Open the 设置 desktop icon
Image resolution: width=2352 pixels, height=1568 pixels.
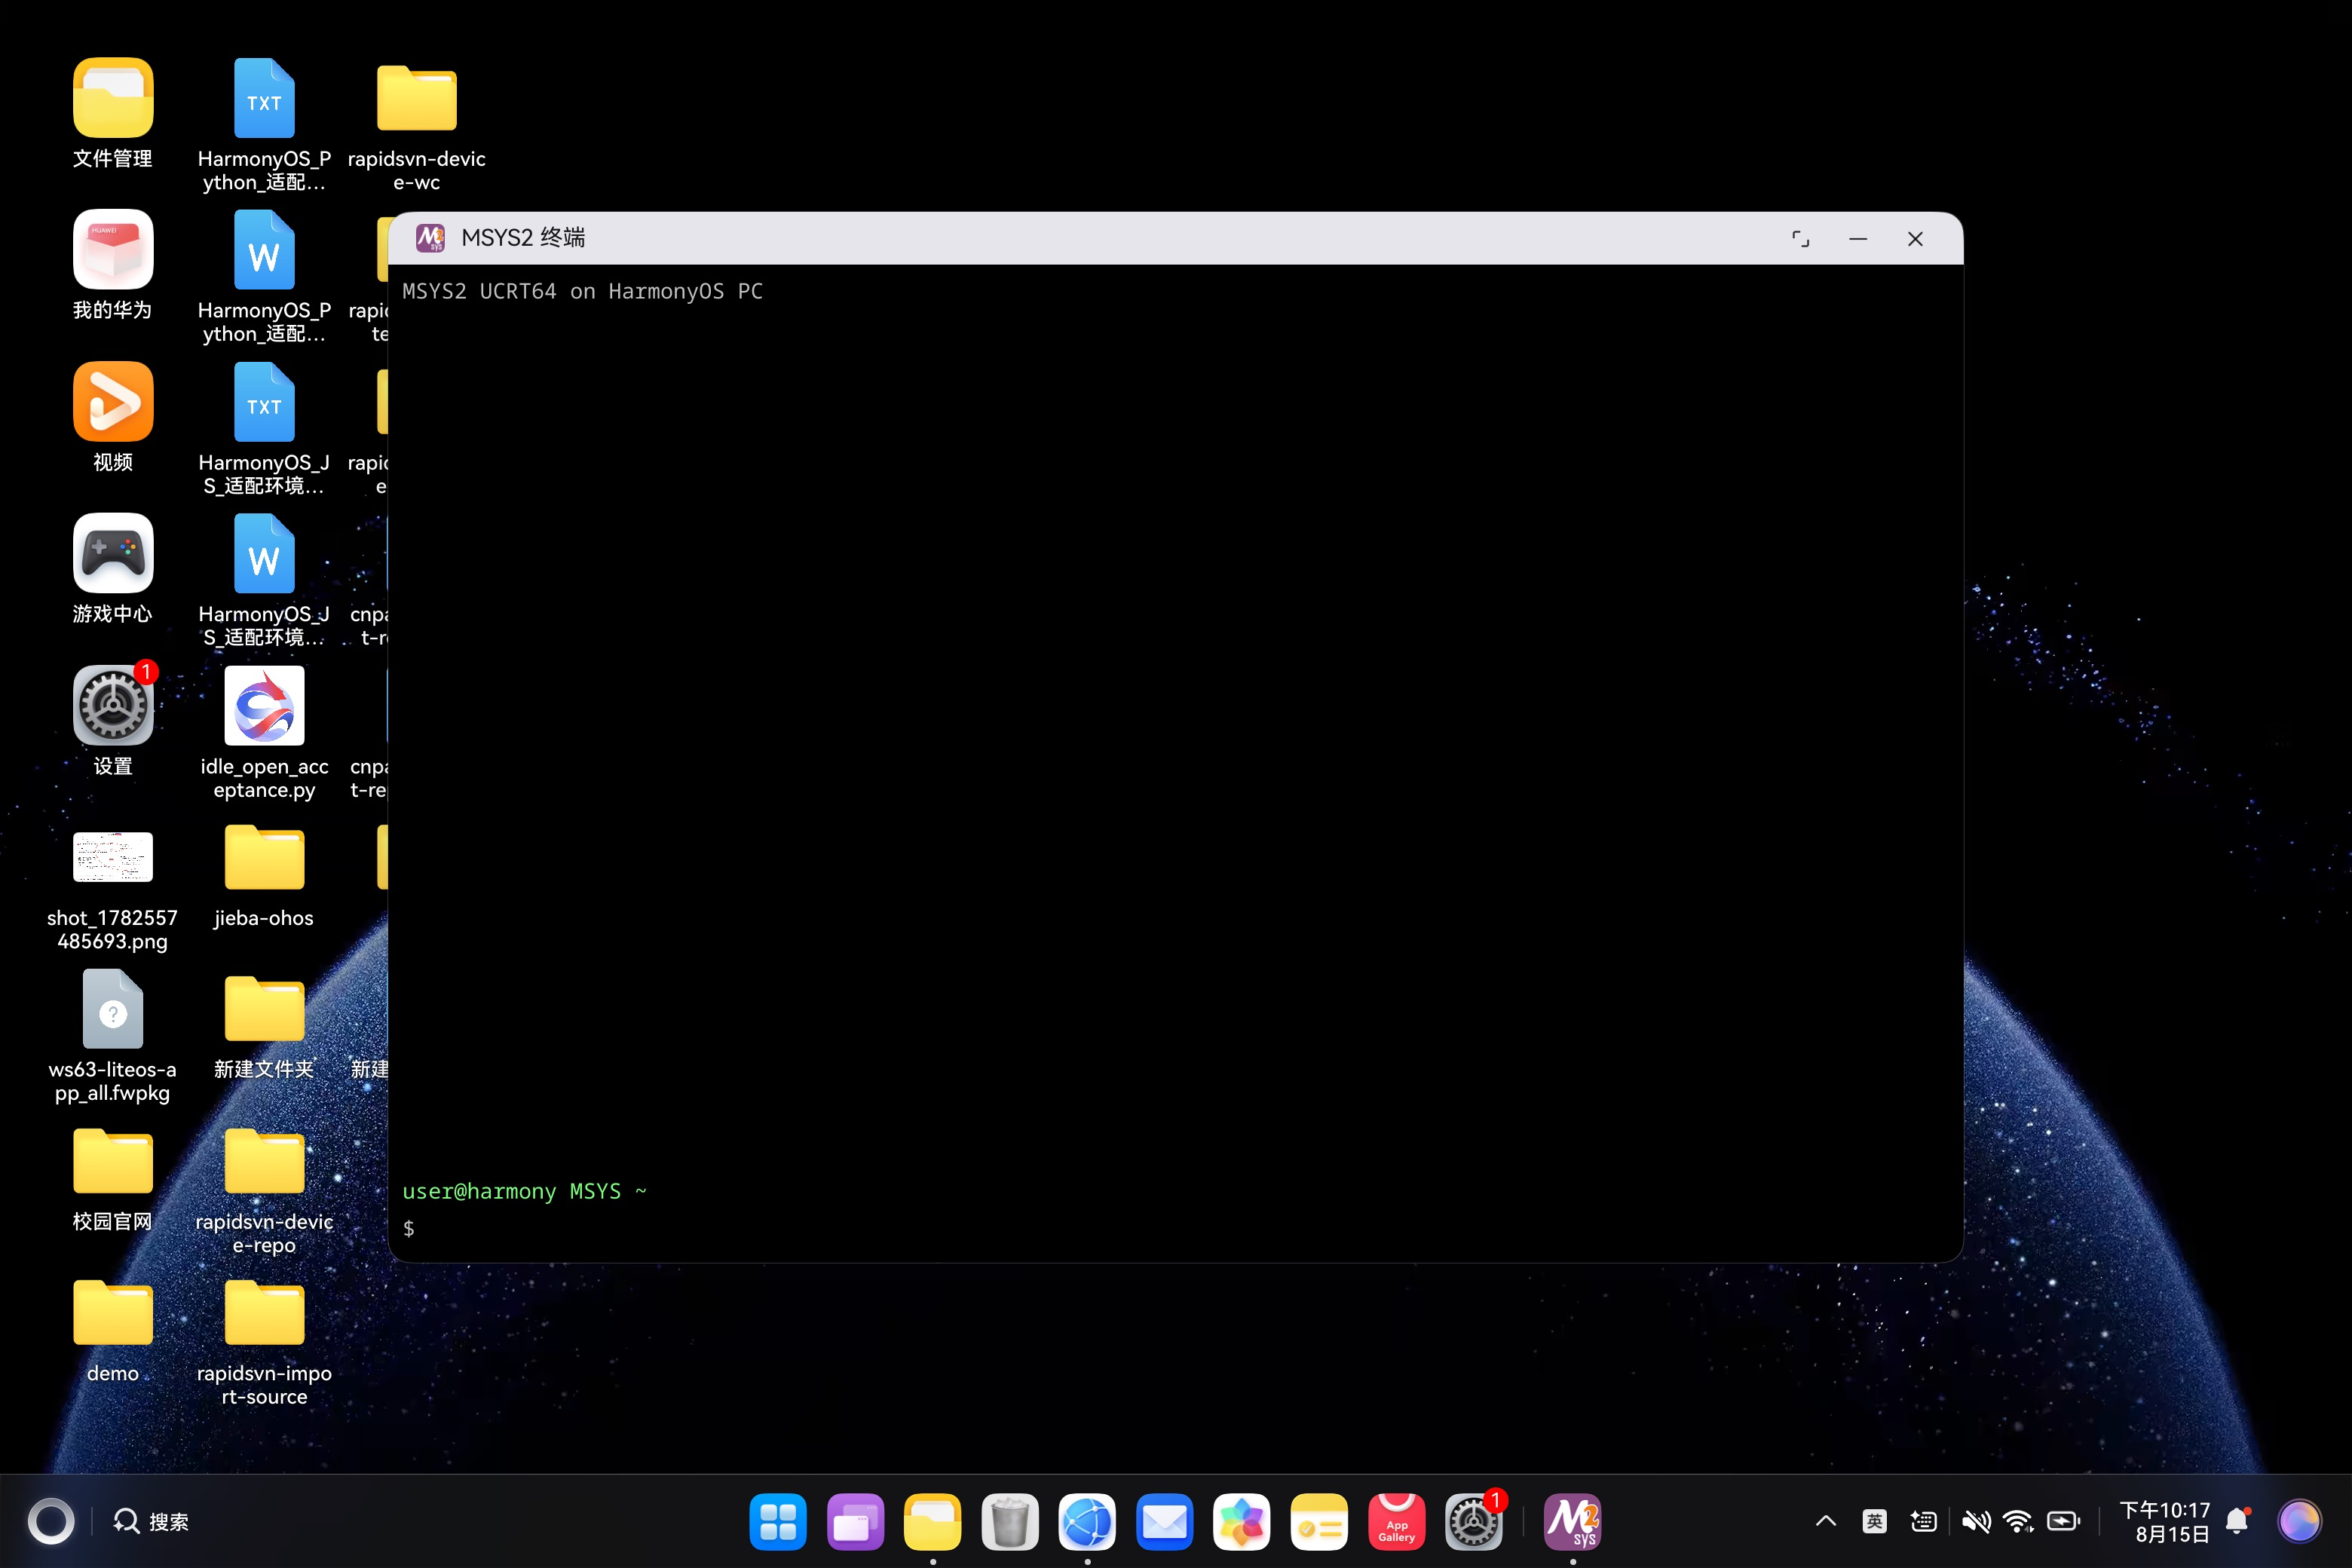113,705
